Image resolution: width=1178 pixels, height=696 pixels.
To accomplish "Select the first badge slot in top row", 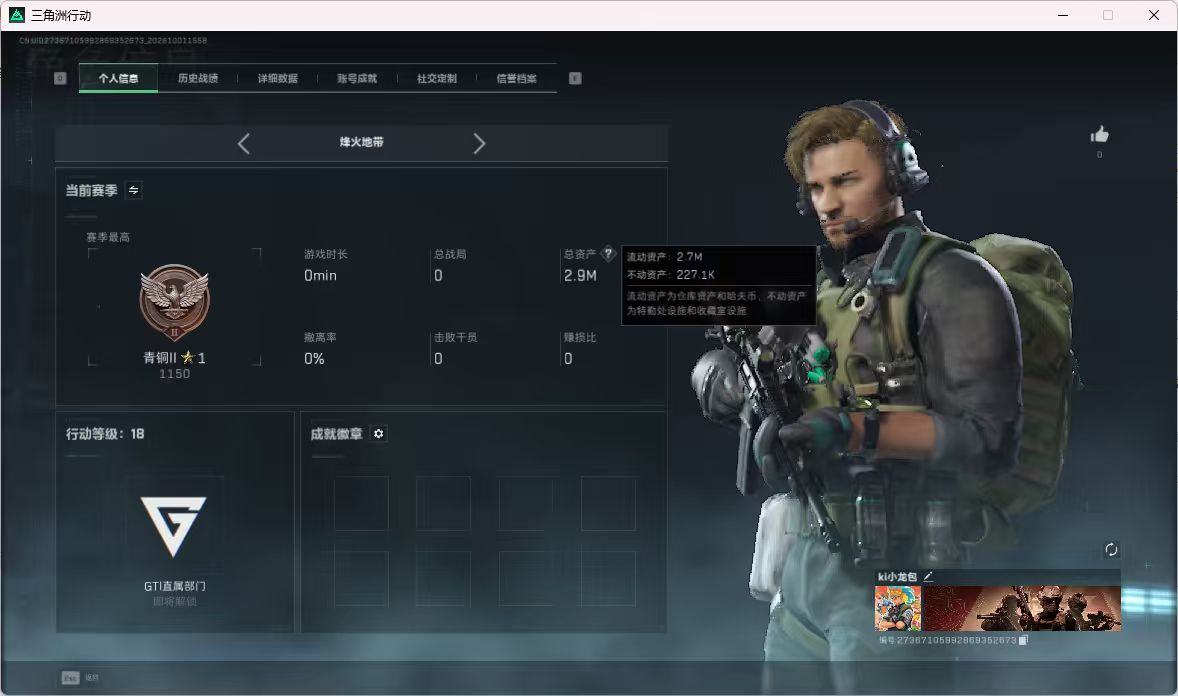I will click(x=361, y=503).
